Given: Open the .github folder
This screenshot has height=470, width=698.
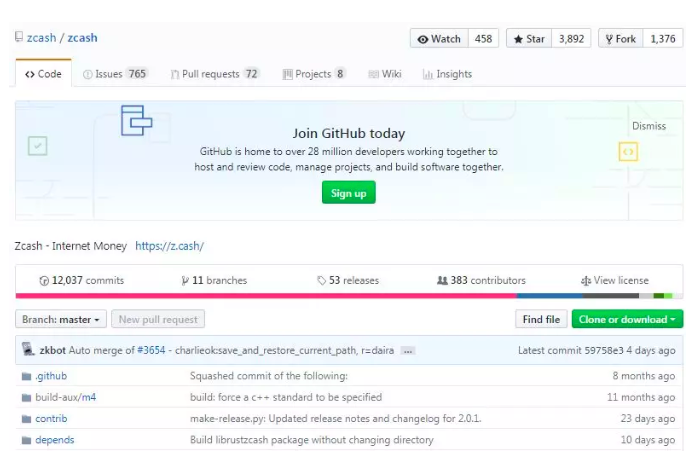Looking at the screenshot, I should click(x=51, y=376).
